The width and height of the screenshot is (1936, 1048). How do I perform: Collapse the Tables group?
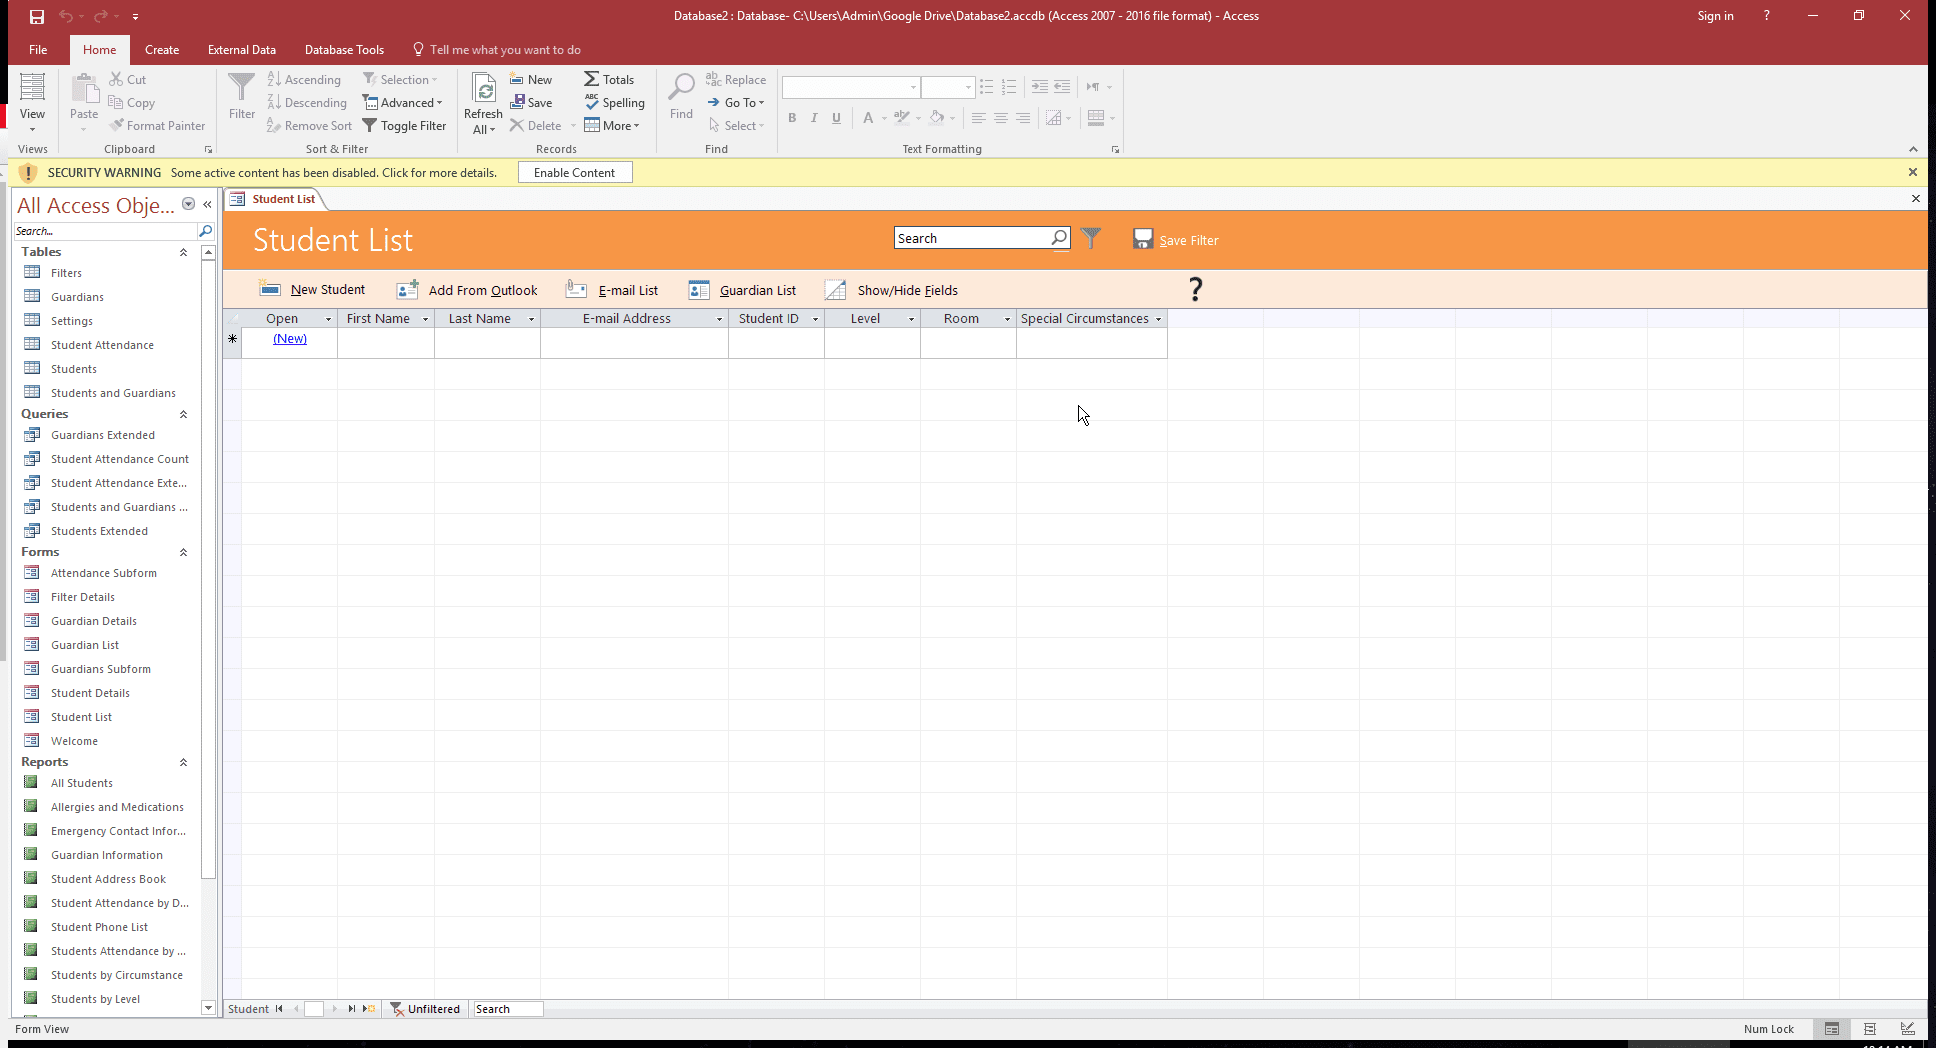coord(183,252)
